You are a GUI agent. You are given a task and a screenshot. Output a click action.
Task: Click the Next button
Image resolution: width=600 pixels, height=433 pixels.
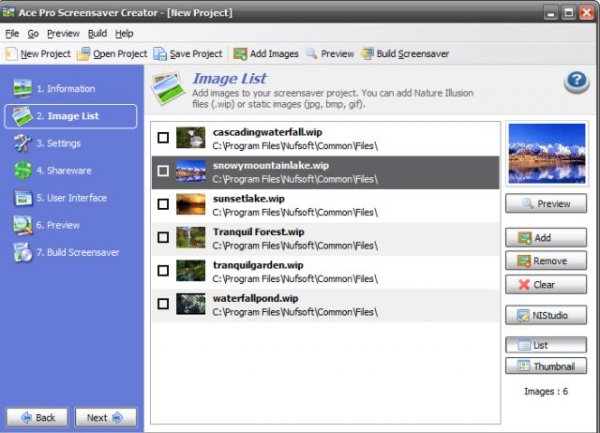(x=106, y=417)
